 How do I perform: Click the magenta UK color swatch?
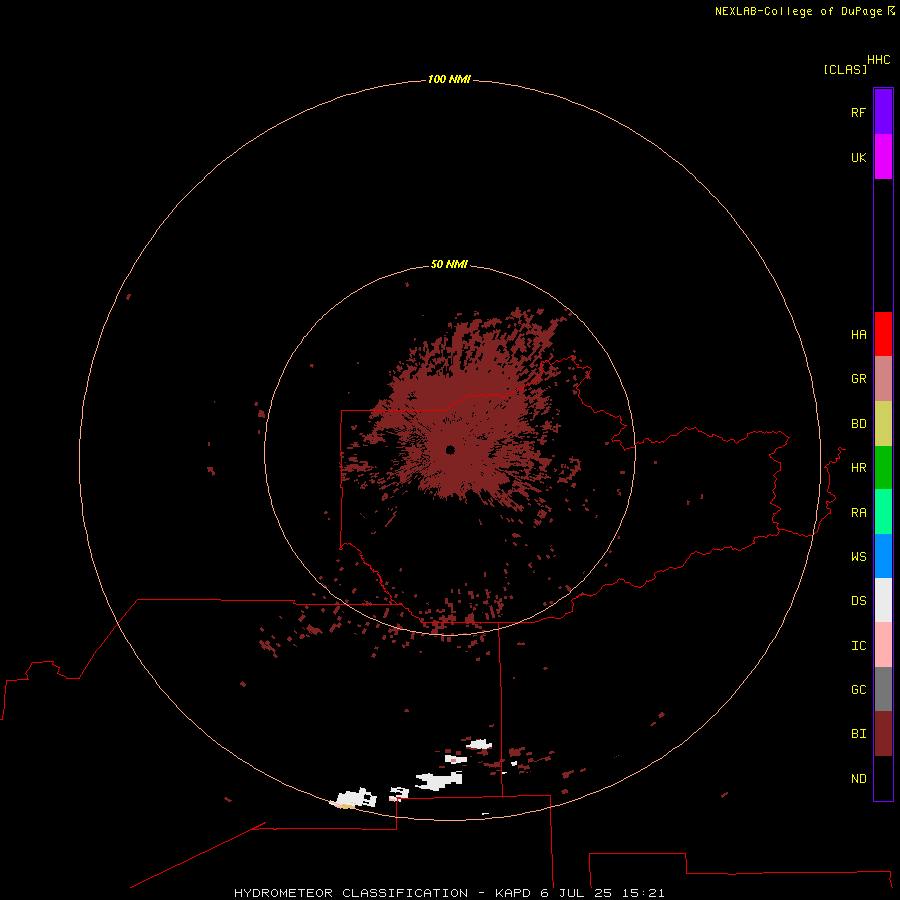click(x=883, y=157)
